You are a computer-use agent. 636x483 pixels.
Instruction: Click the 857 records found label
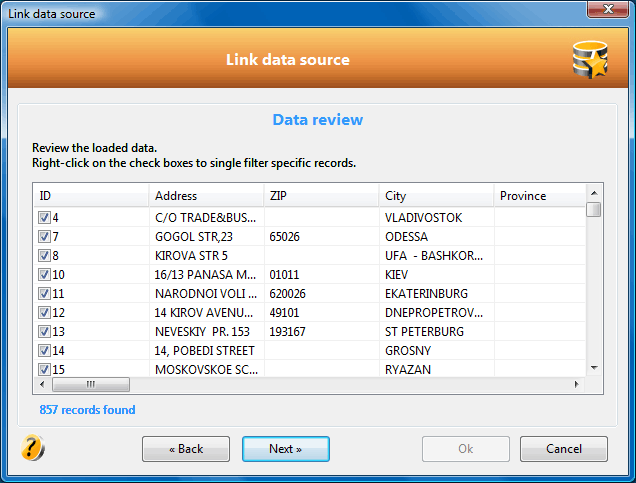pos(87,410)
